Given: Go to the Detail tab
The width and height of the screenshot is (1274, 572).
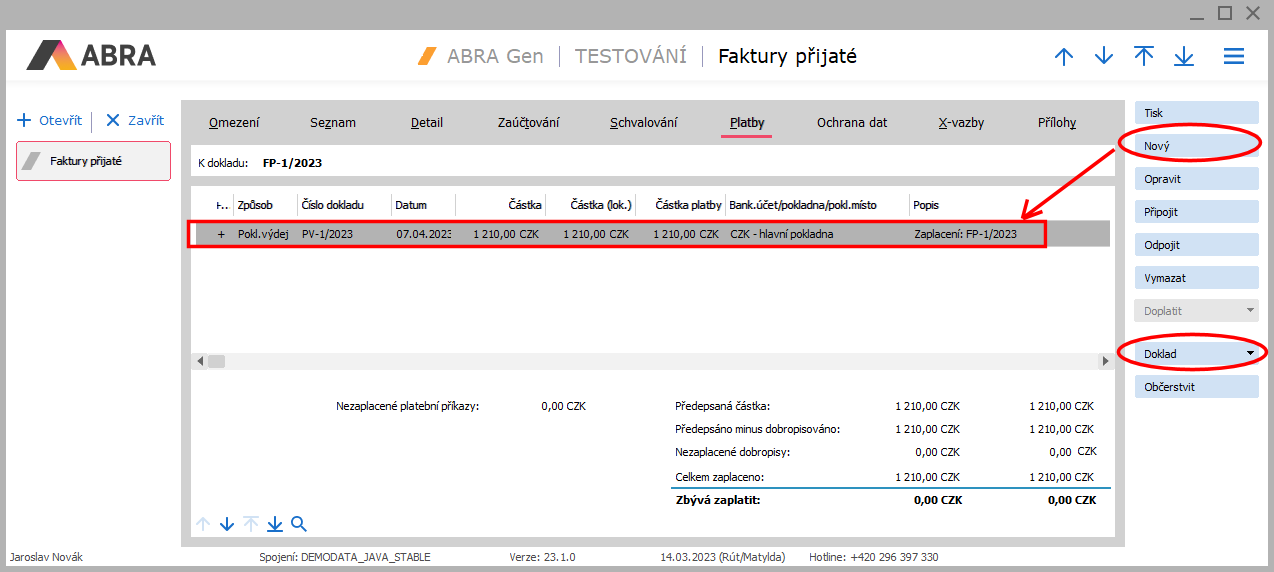Looking at the screenshot, I should 427,123.
